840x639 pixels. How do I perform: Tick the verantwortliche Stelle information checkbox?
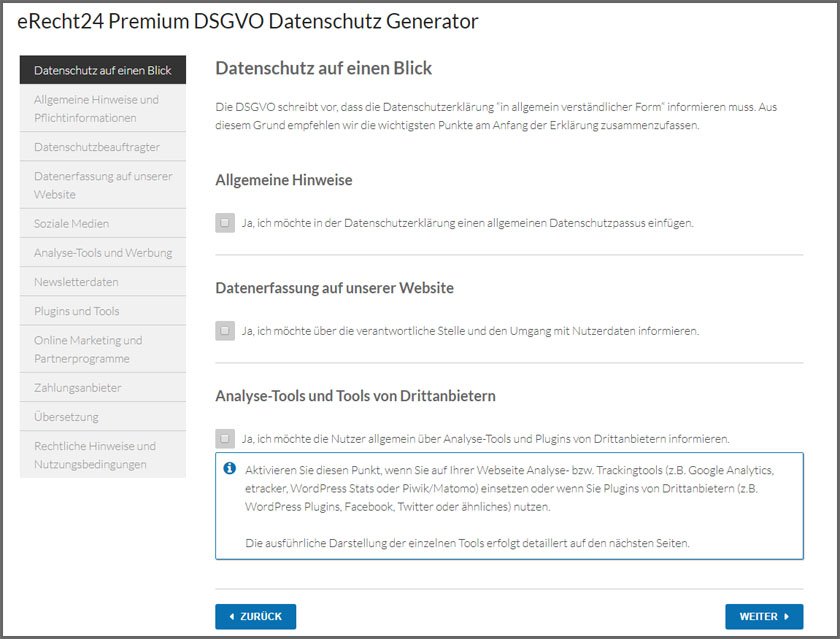(225, 331)
